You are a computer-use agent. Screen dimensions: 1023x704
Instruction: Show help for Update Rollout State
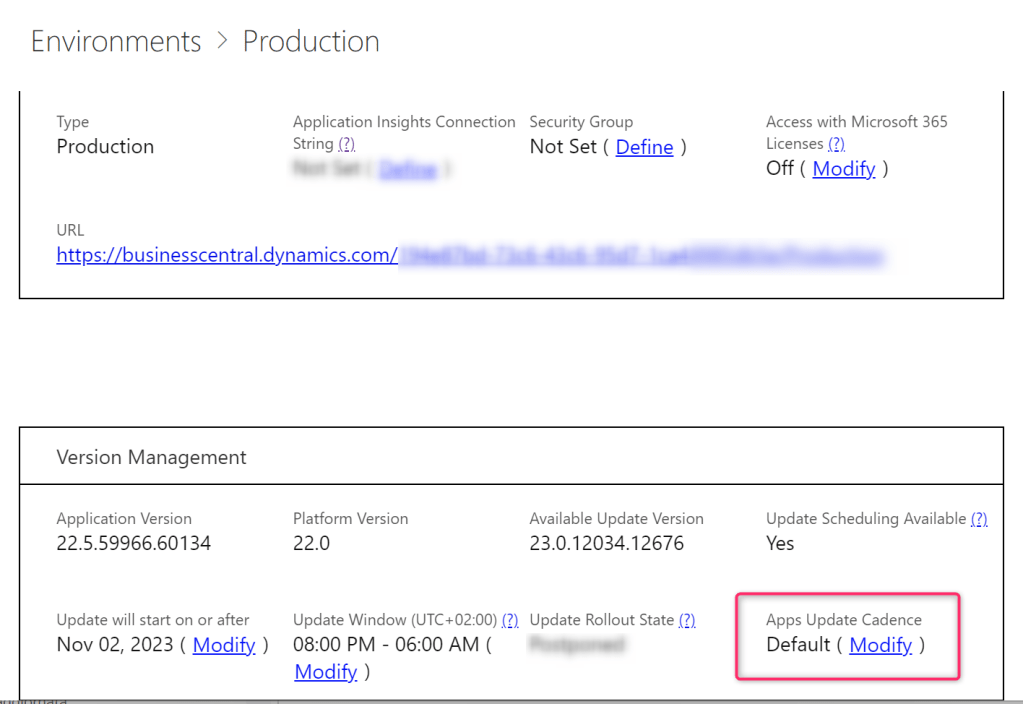[x=687, y=620]
